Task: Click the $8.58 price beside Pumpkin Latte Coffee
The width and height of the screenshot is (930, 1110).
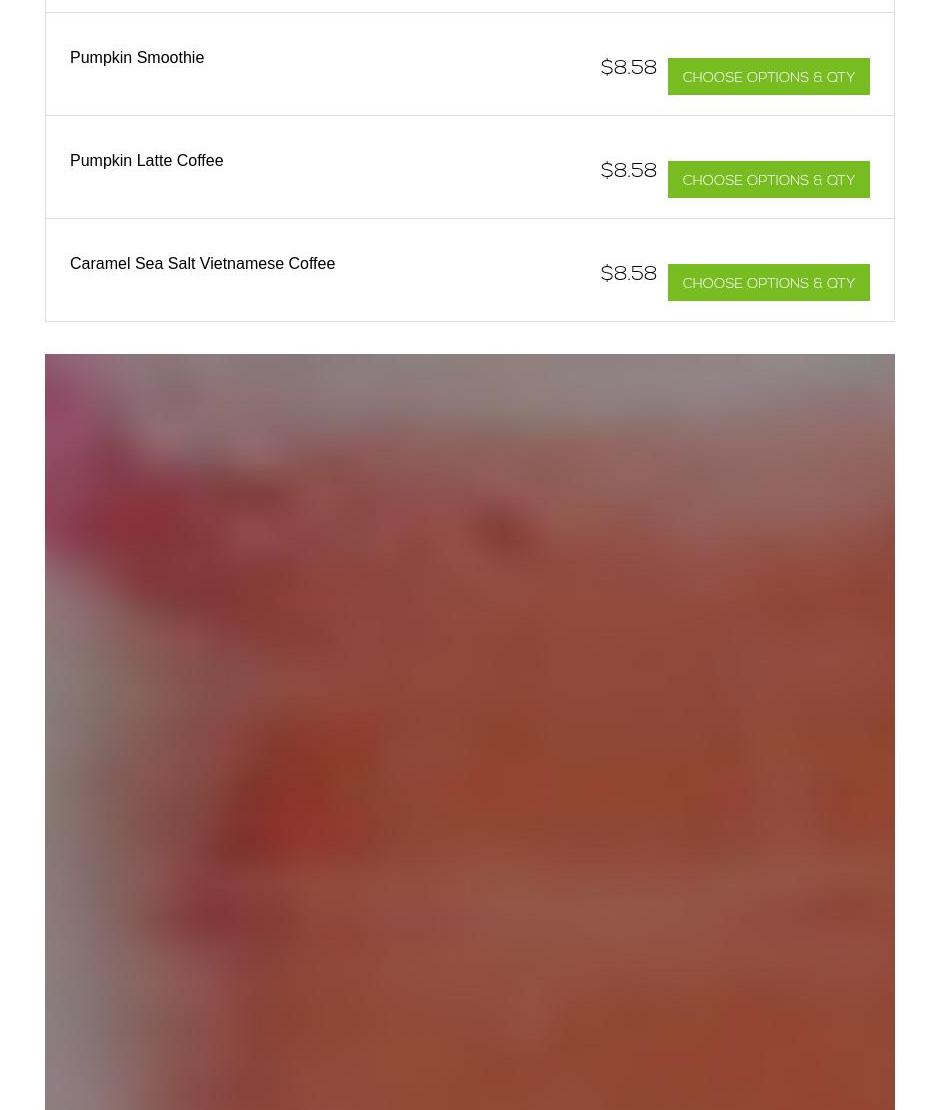Action: (628, 171)
